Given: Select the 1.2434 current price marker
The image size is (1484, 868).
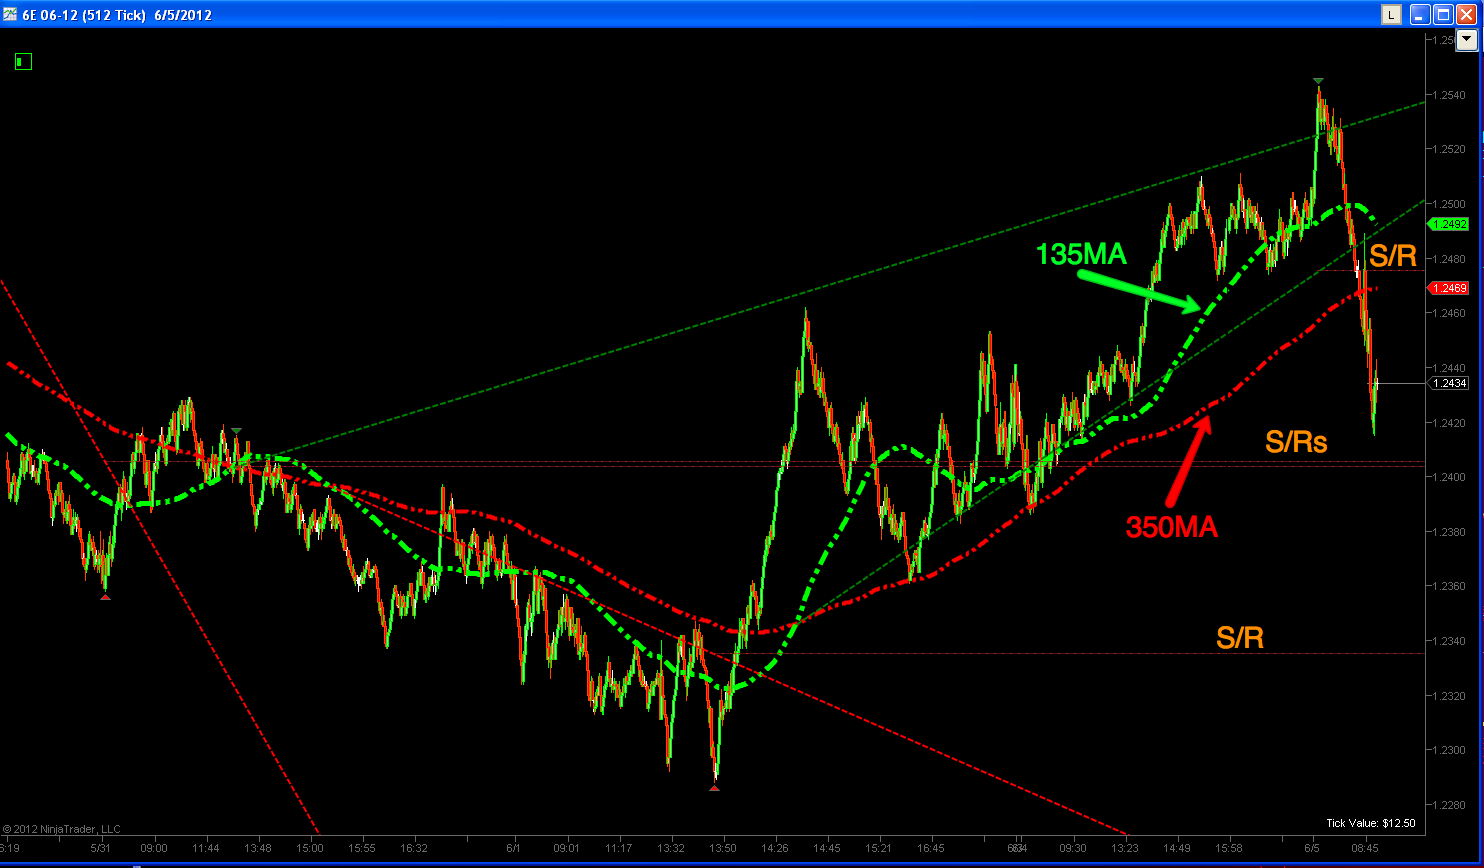Looking at the screenshot, I should pos(1449,383).
